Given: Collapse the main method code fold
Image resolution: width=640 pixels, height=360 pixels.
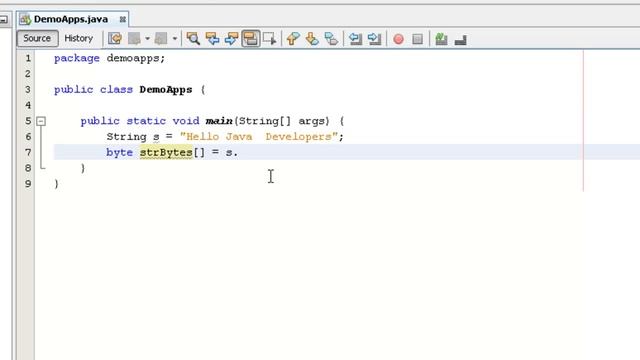Looking at the screenshot, I should 41,121.
